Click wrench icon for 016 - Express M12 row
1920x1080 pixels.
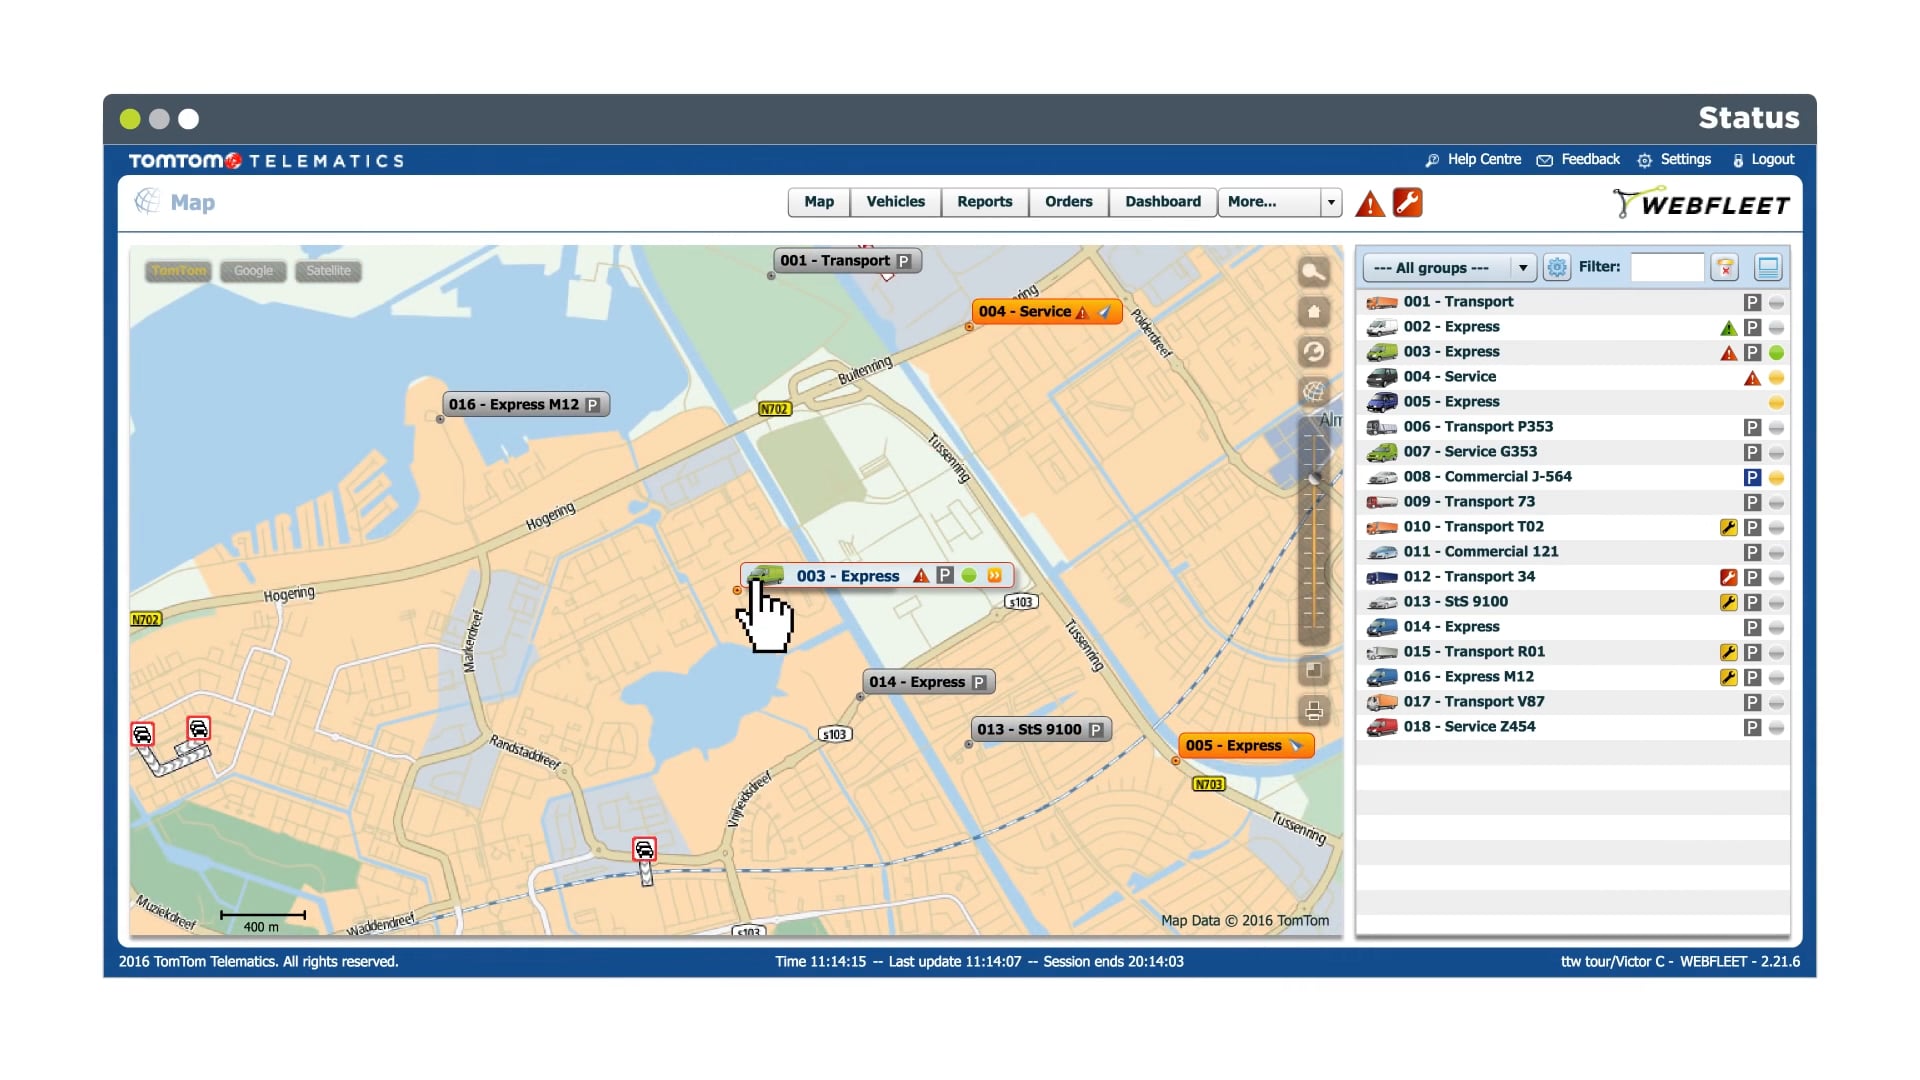(1728, 677)
